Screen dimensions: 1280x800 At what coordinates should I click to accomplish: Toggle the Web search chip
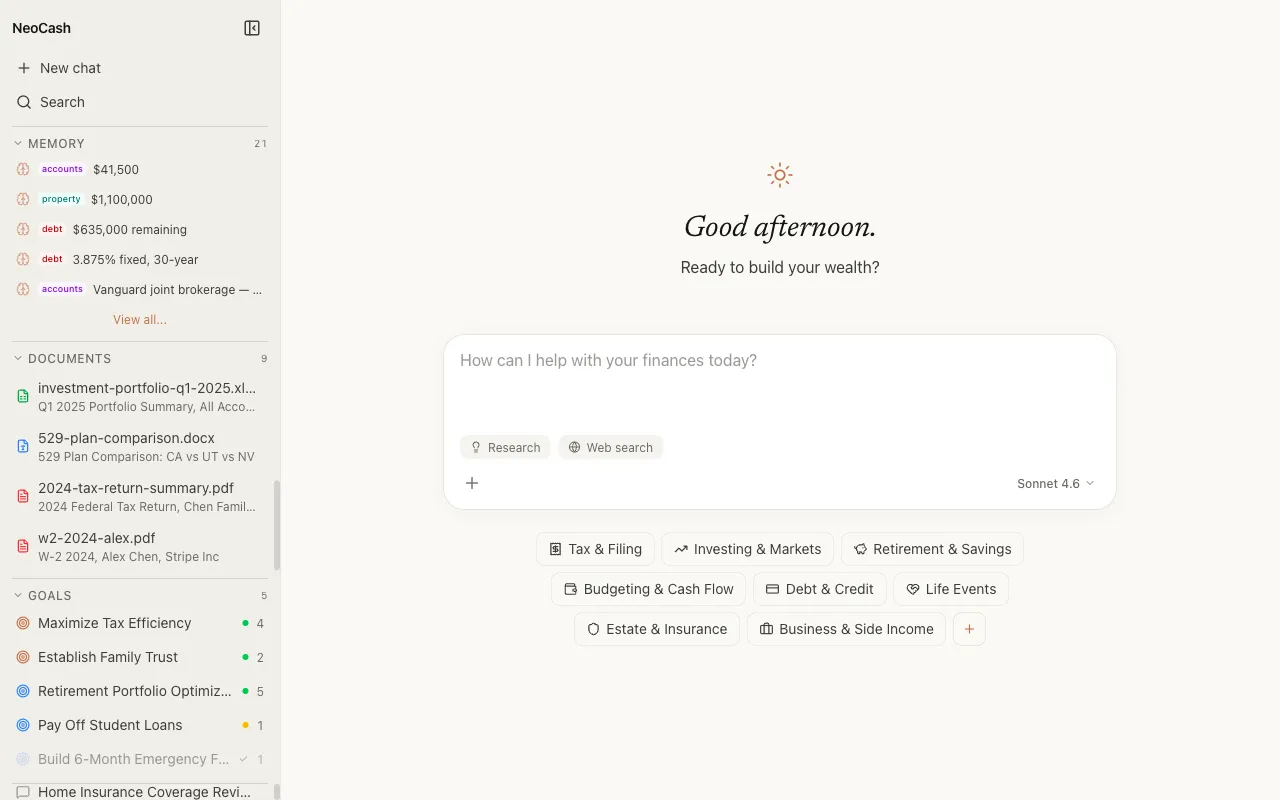pyautogui.click(x=610, y=447)
